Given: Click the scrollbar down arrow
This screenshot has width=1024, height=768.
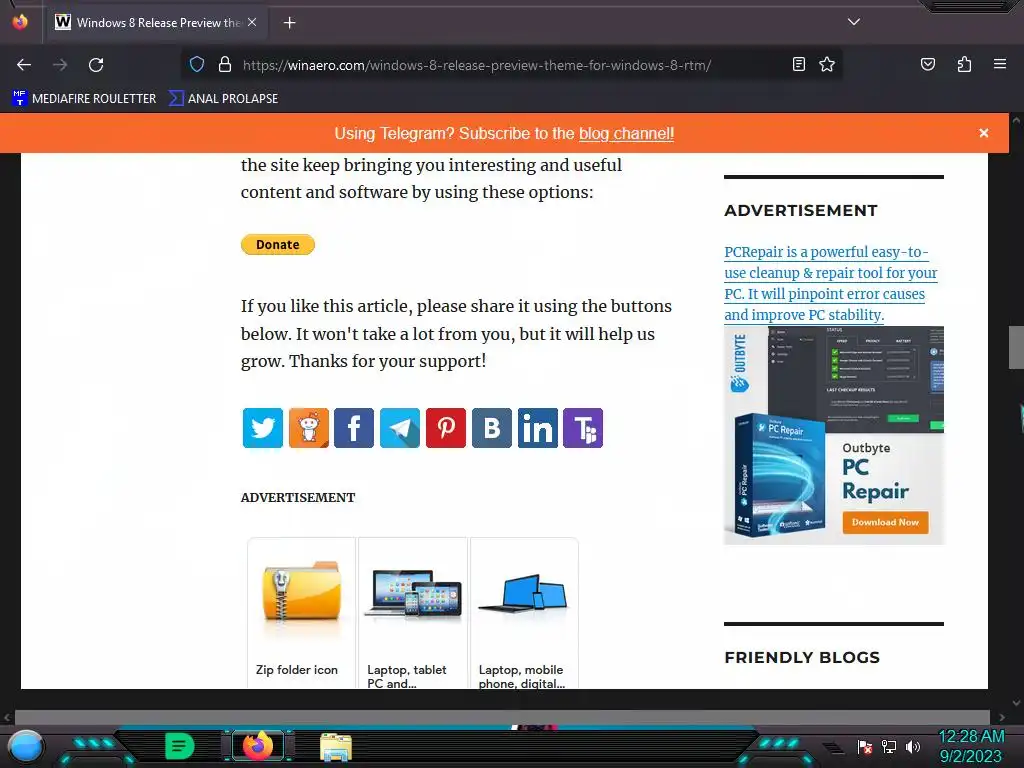Looking at the screenshot, I should coord(1016,703).
